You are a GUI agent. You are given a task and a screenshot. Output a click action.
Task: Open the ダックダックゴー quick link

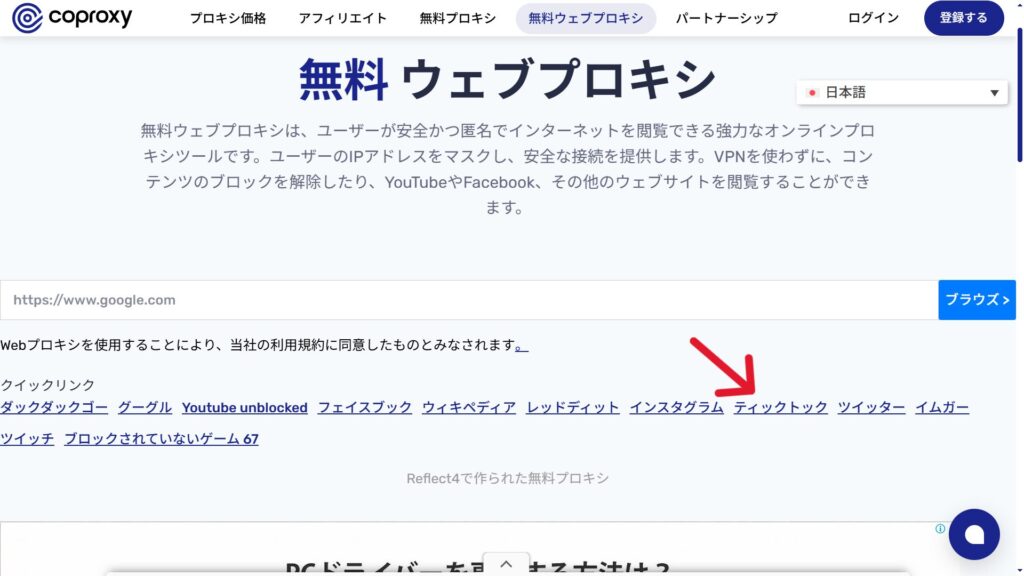(x=54, y=407)
